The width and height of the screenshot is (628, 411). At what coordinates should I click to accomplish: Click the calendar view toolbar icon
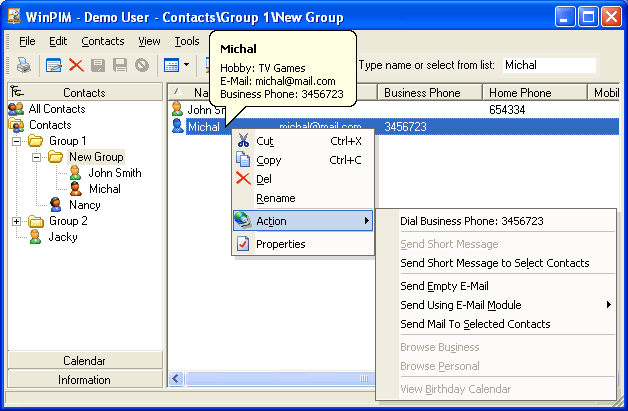coord(171,65)
